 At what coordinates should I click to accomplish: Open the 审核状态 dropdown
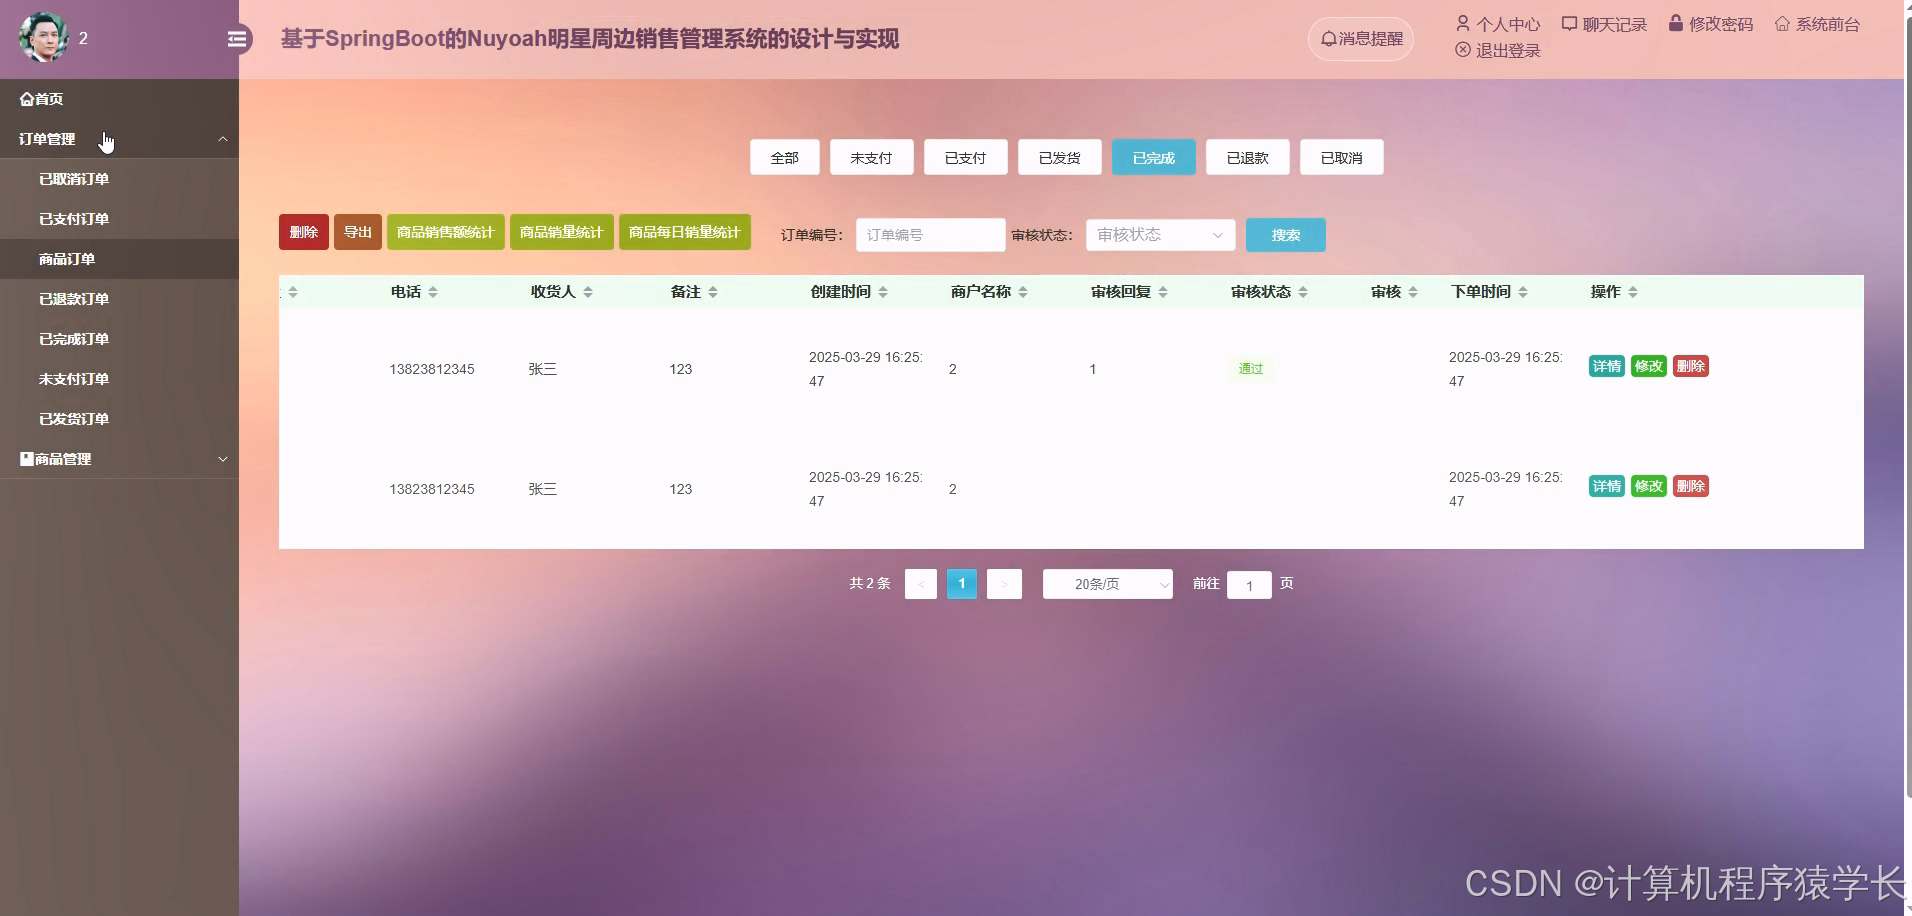(1158, 235)
